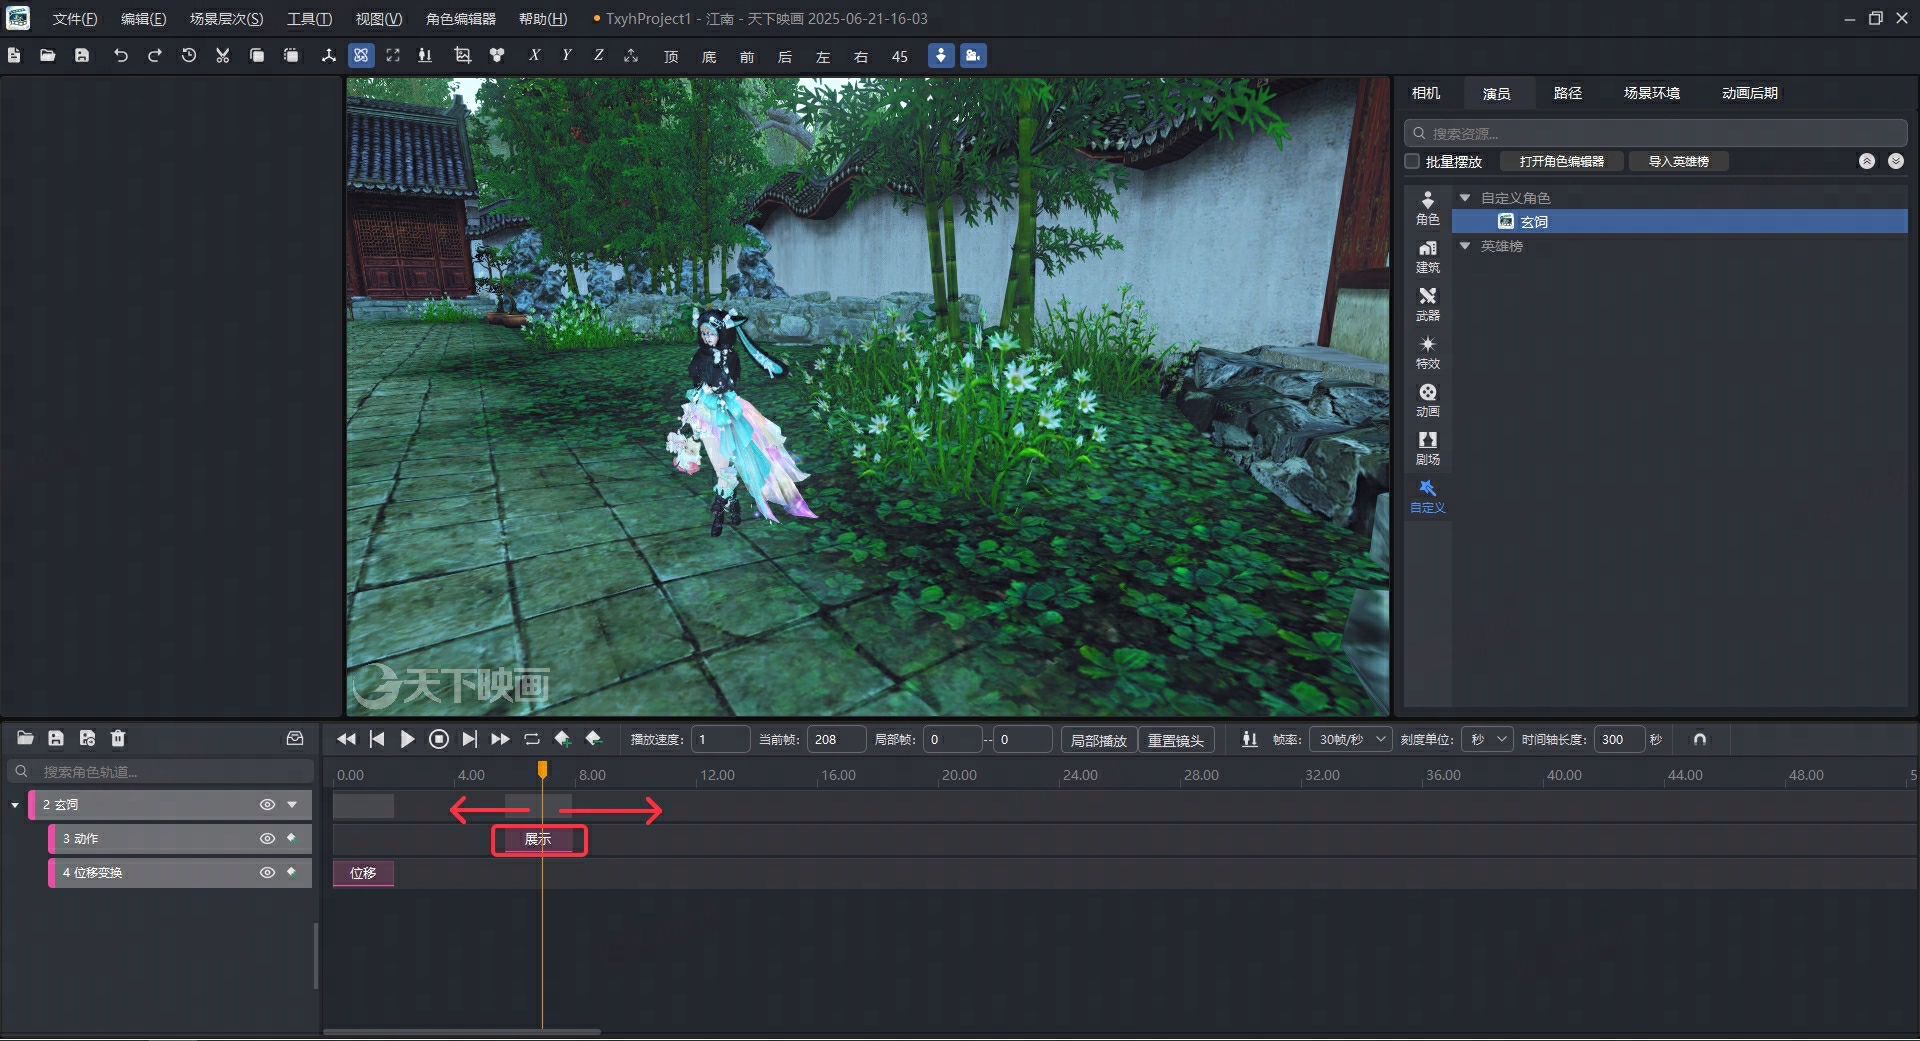Viewport: 1920px width, 1041px height.
Task: Toggle the blue camera toolbar button
Action: pos(973,56)
